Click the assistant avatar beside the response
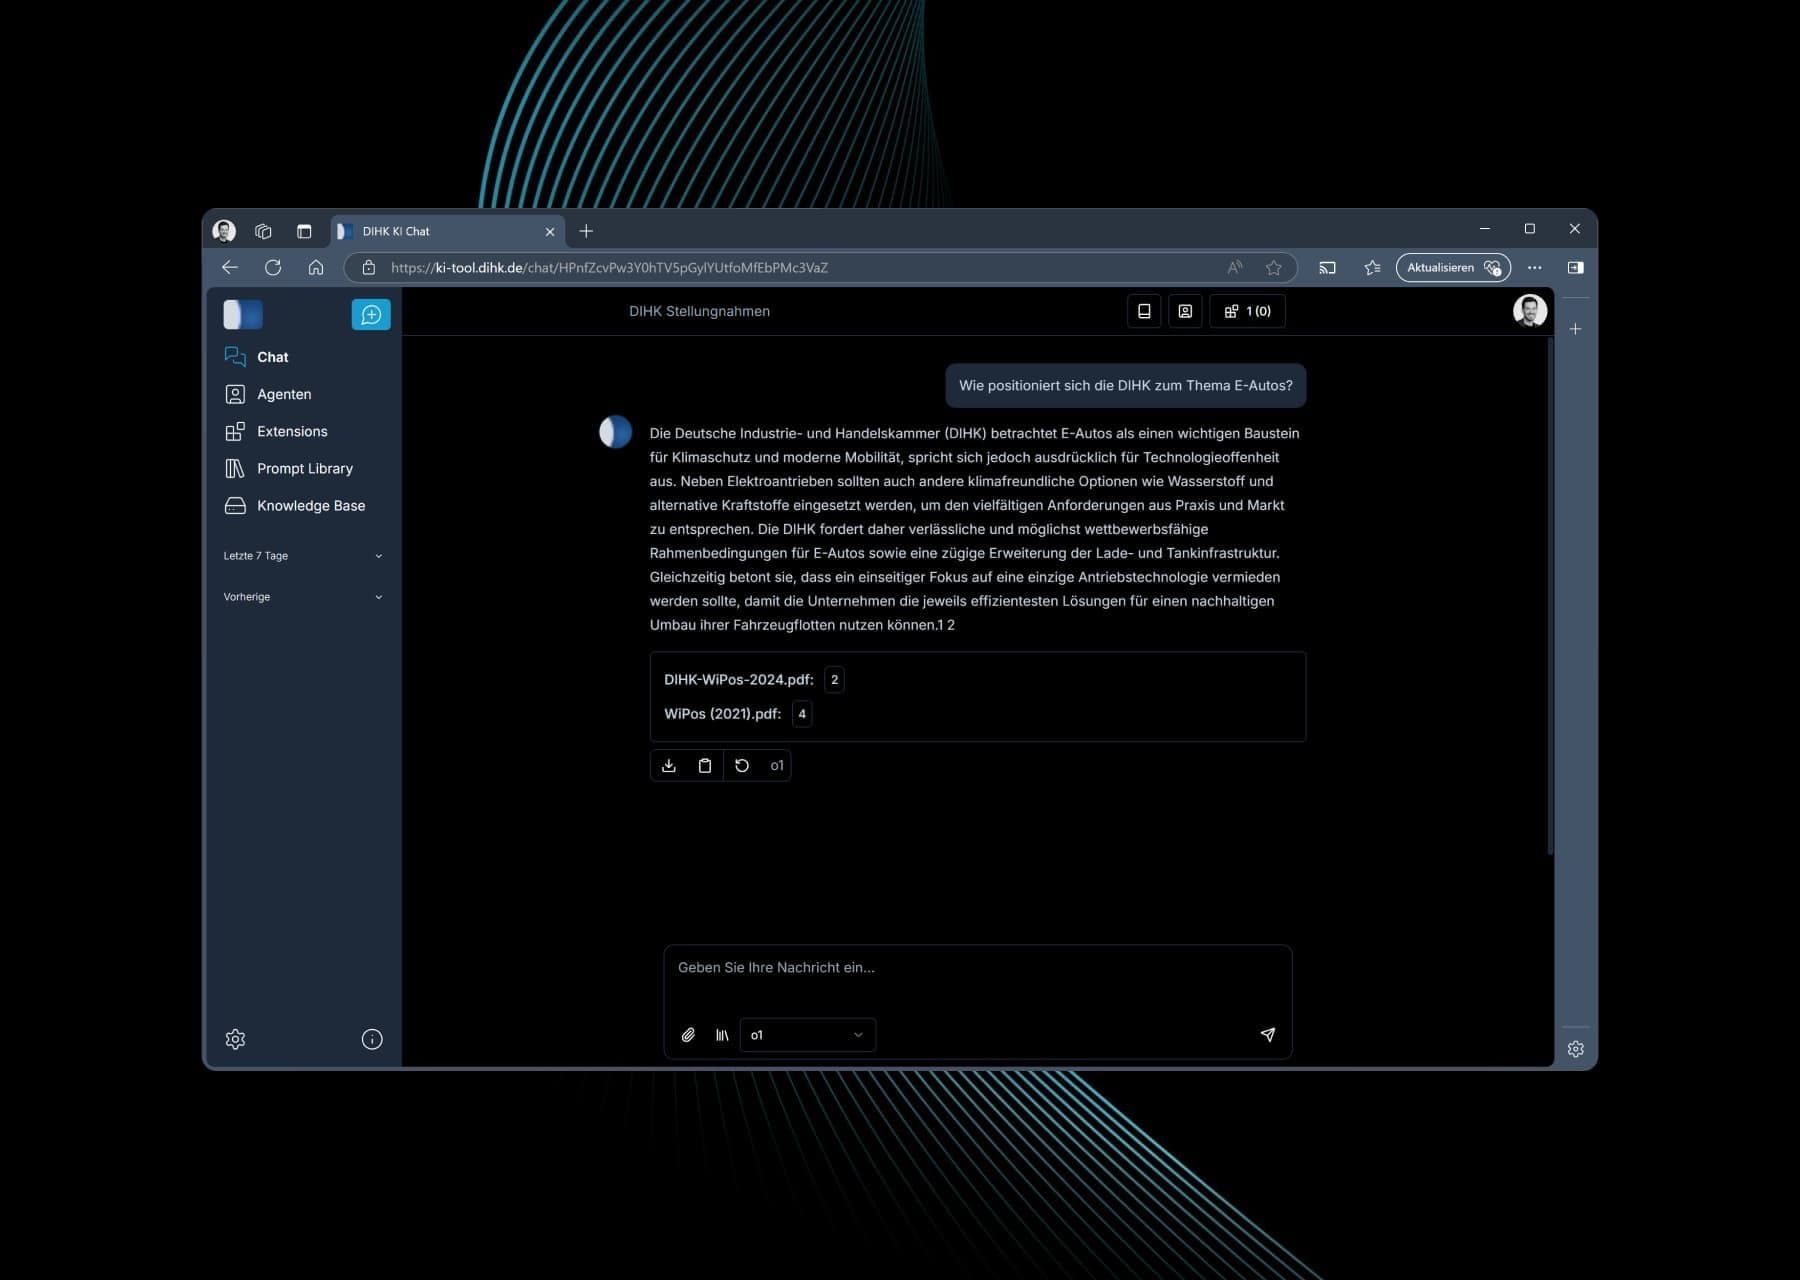This screenshot has height=1280, width=1800. pyautogui.click(x=615, y=432)
